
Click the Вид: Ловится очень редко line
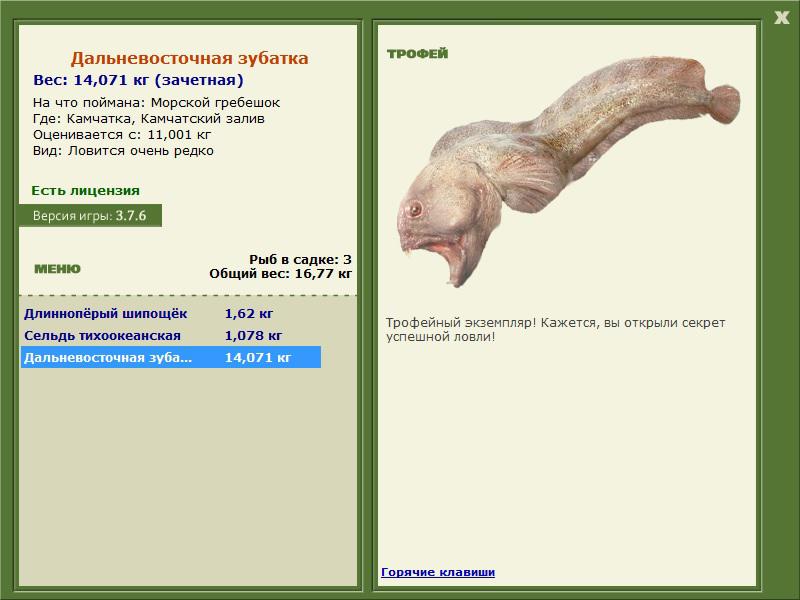pyautogui.click(x=123, y=151)
